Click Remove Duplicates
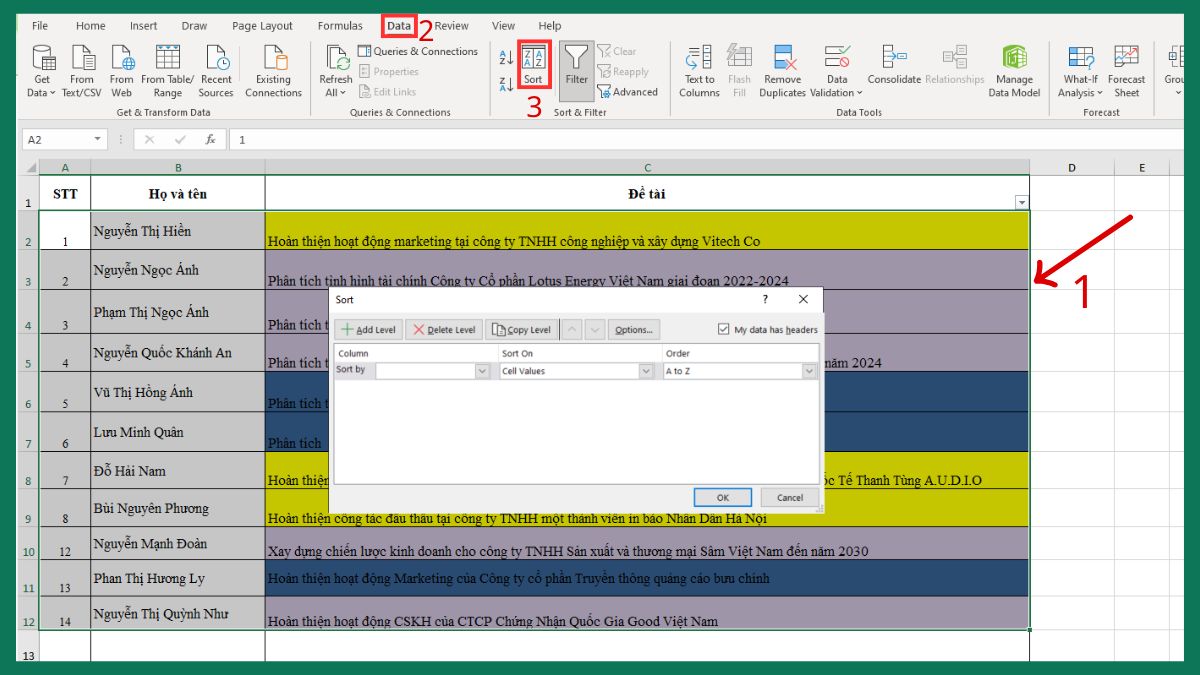The width and height of the screenshot is (1200, 675). [x=782, y=70]
